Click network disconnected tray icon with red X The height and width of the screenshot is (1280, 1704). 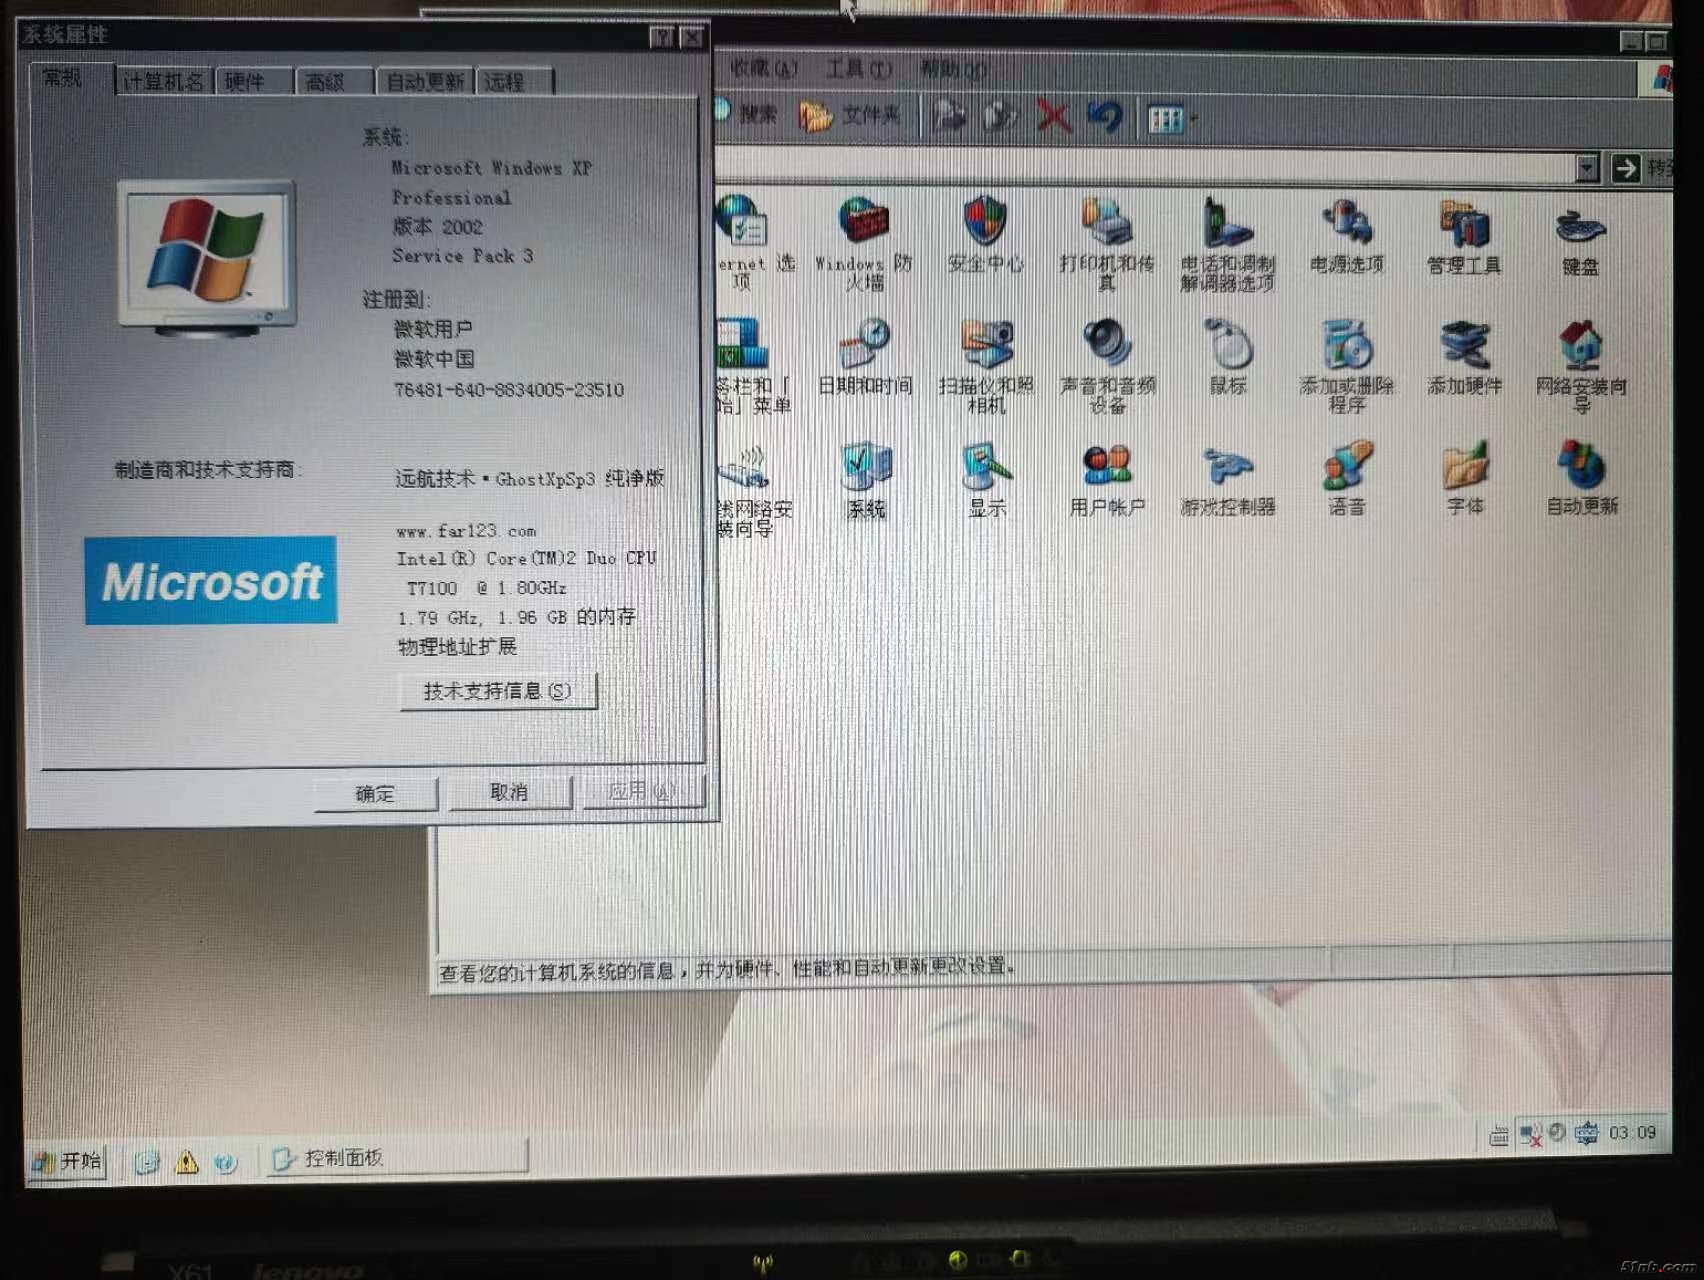coord(1529,1134)
